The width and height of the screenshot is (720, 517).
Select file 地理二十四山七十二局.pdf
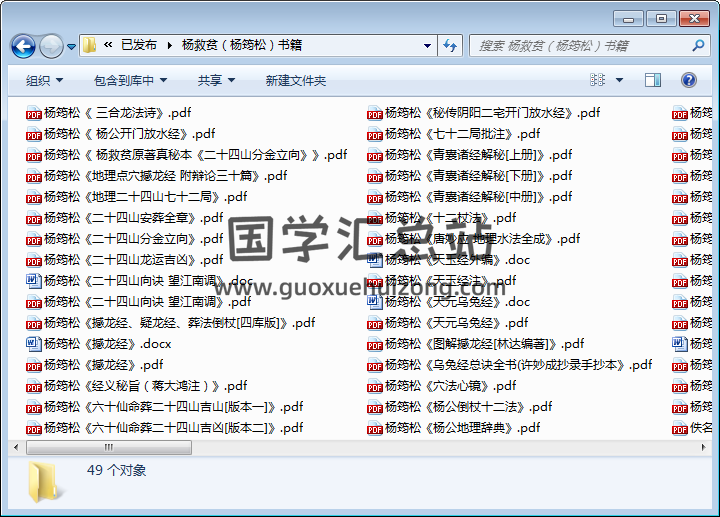pyautogui.click(x=136, y=197)
